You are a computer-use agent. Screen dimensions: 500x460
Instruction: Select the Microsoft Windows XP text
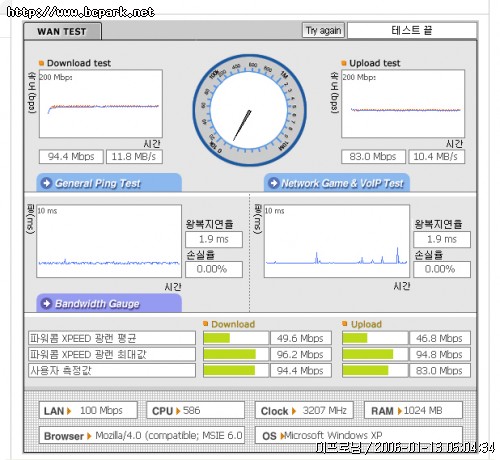coord(334,436)
